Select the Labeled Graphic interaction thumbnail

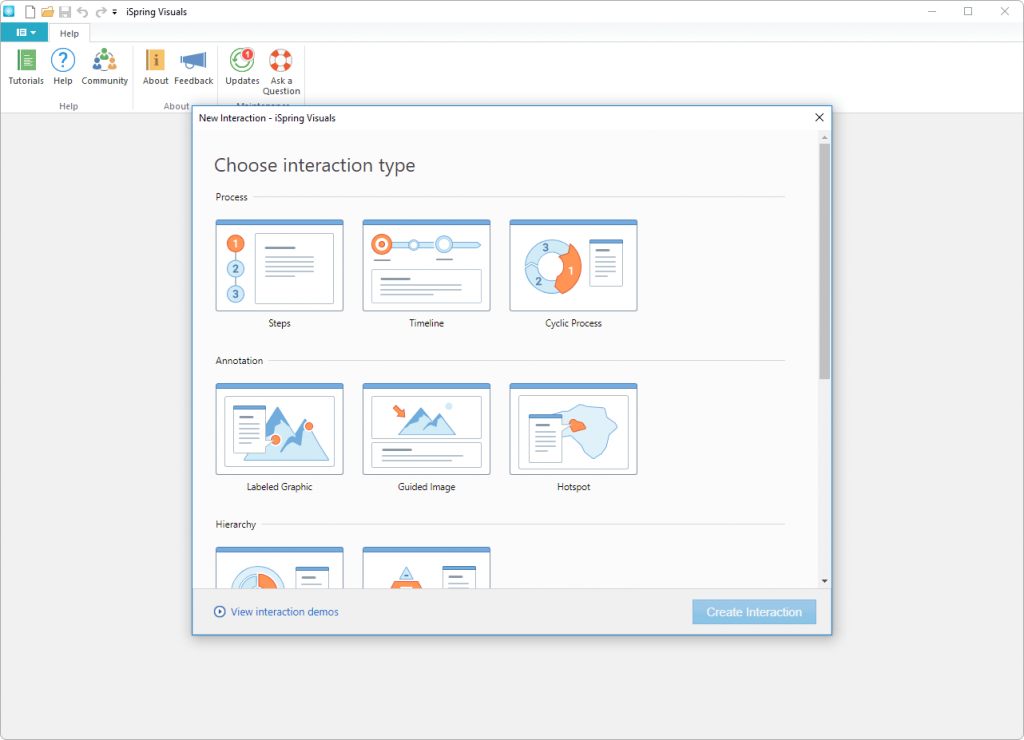(x=280, y=429)
